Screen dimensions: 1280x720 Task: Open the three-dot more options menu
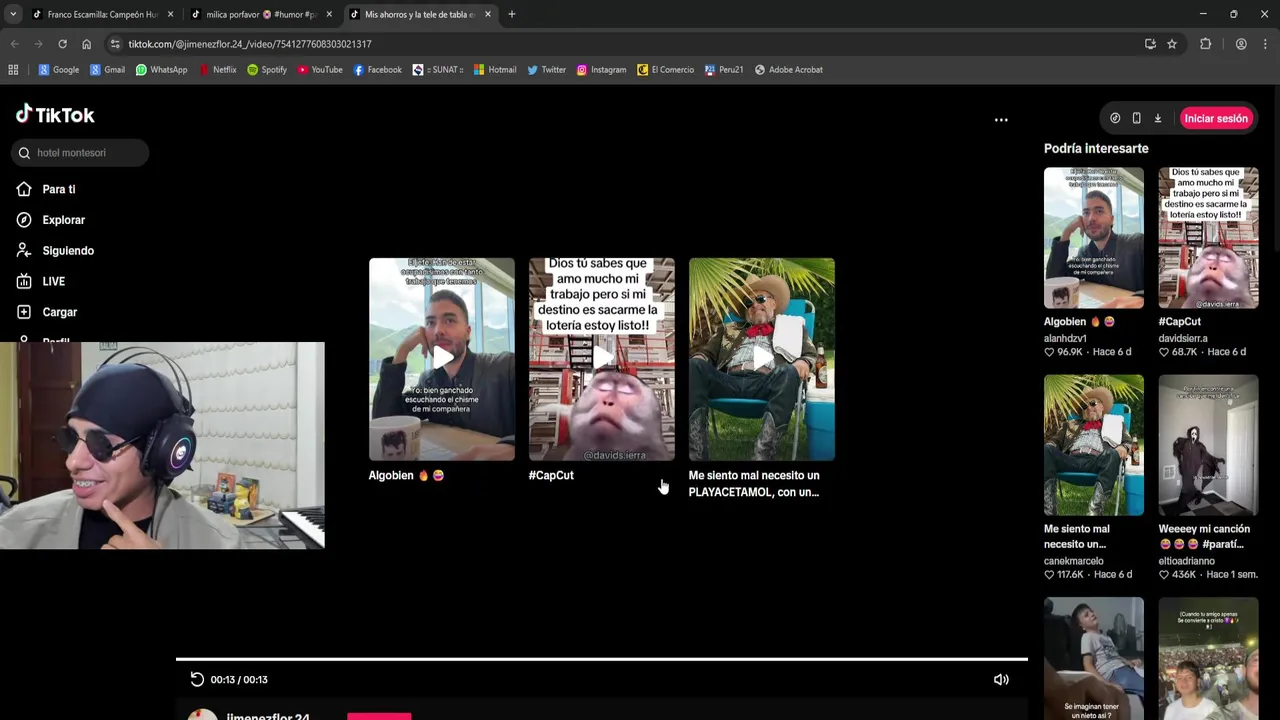(x=1001, y=119)
